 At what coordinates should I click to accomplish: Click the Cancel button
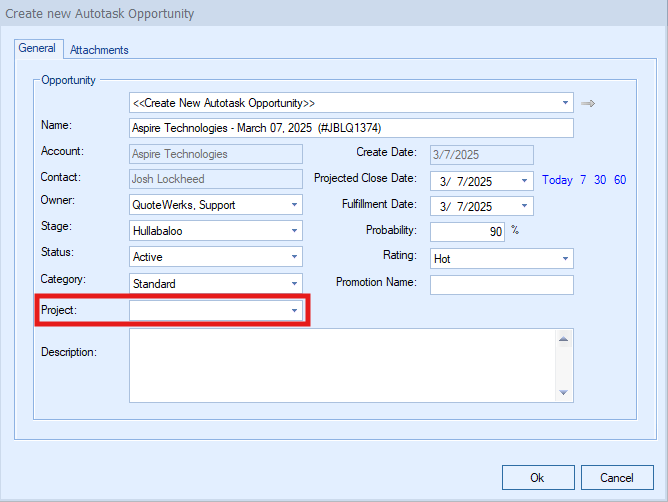[617, 477]
